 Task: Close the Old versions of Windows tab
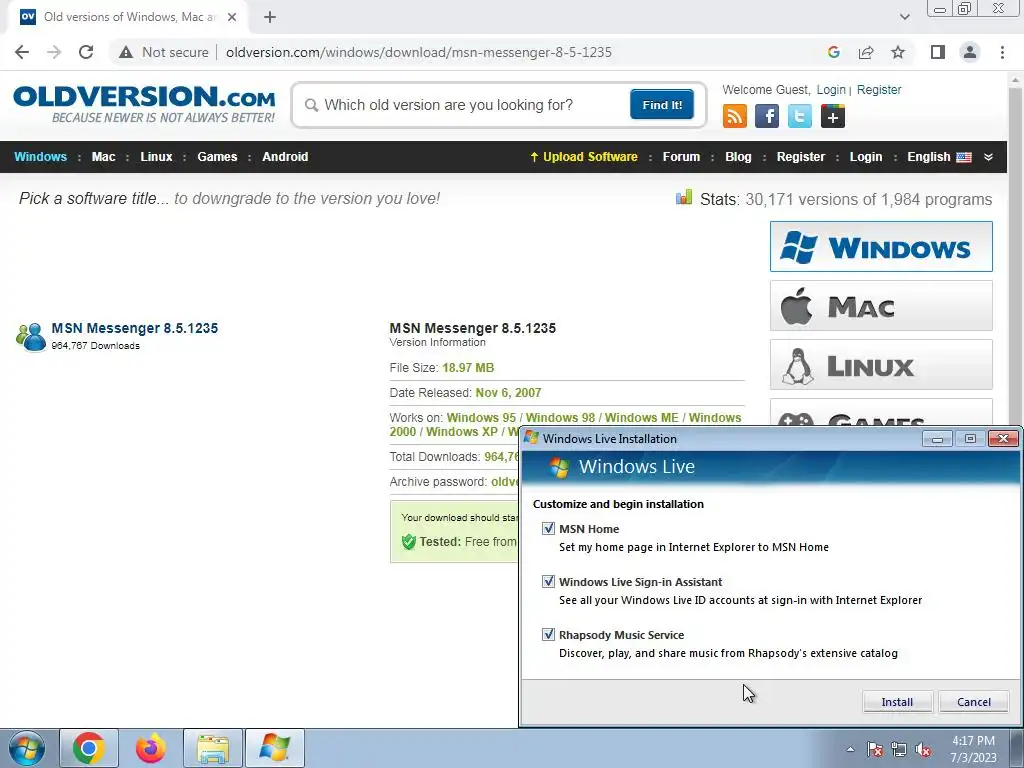pyautogui.click(x=232, y=17)
